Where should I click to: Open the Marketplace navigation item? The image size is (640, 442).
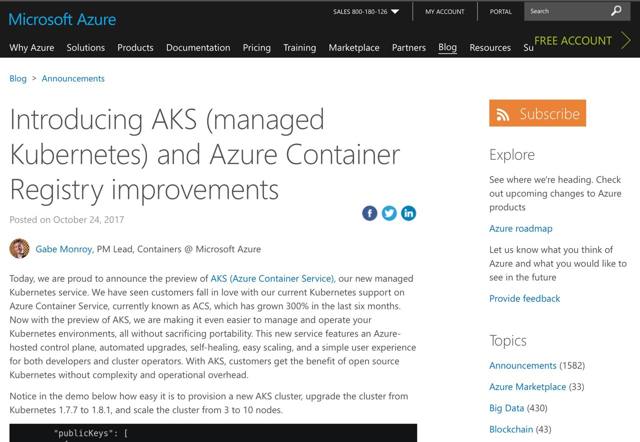(354, 47)
